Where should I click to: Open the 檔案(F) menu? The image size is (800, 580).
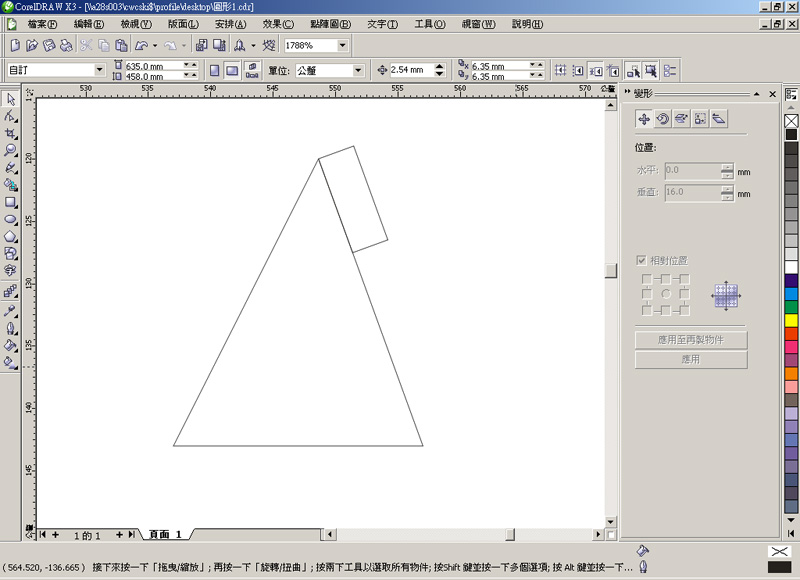point(42,24)
